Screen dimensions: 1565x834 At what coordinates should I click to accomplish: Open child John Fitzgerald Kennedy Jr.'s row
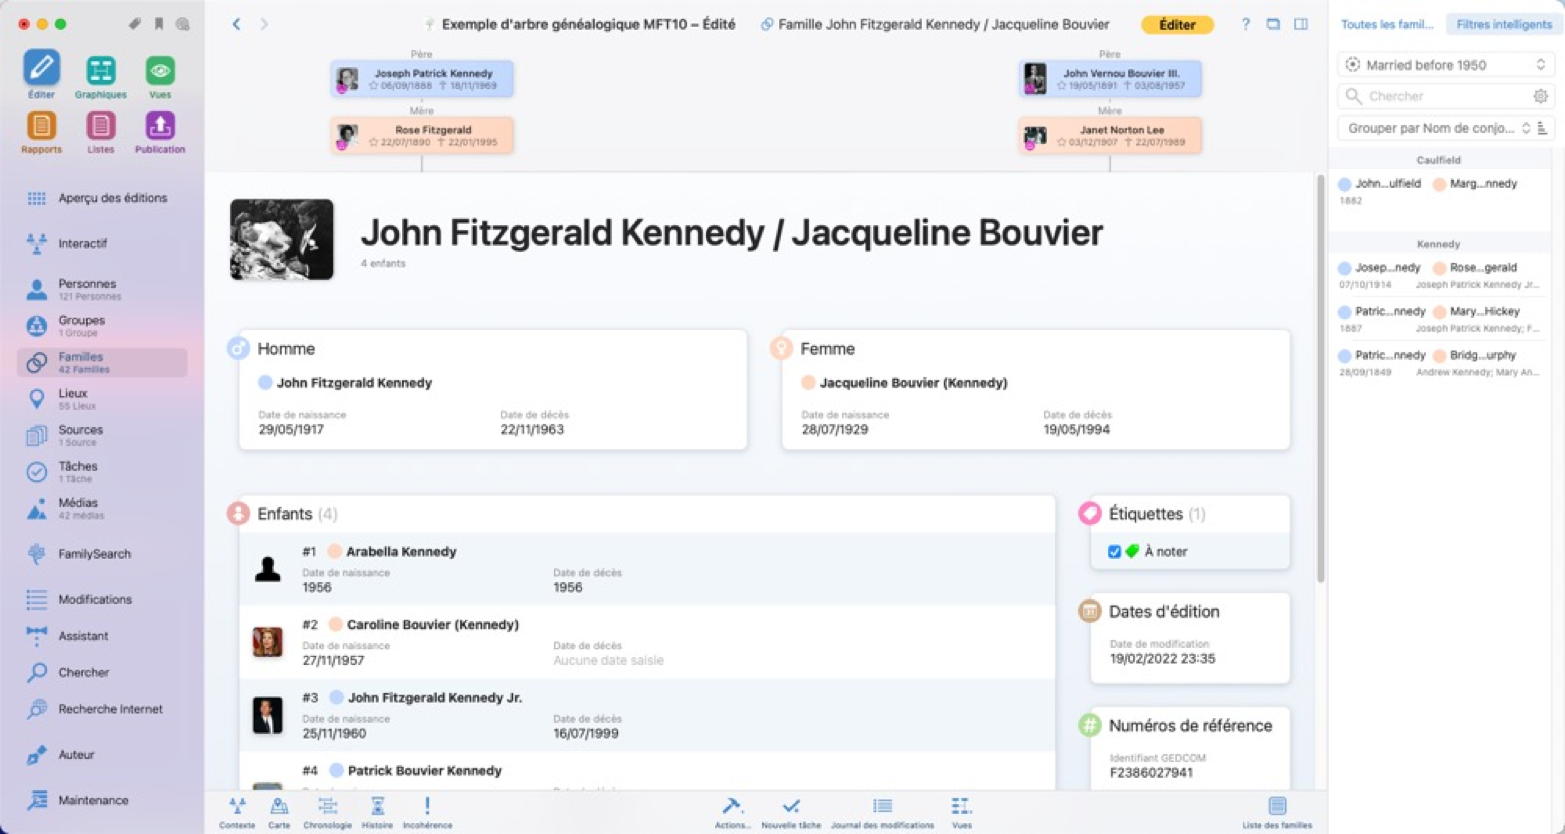click(x=647, y=715)
